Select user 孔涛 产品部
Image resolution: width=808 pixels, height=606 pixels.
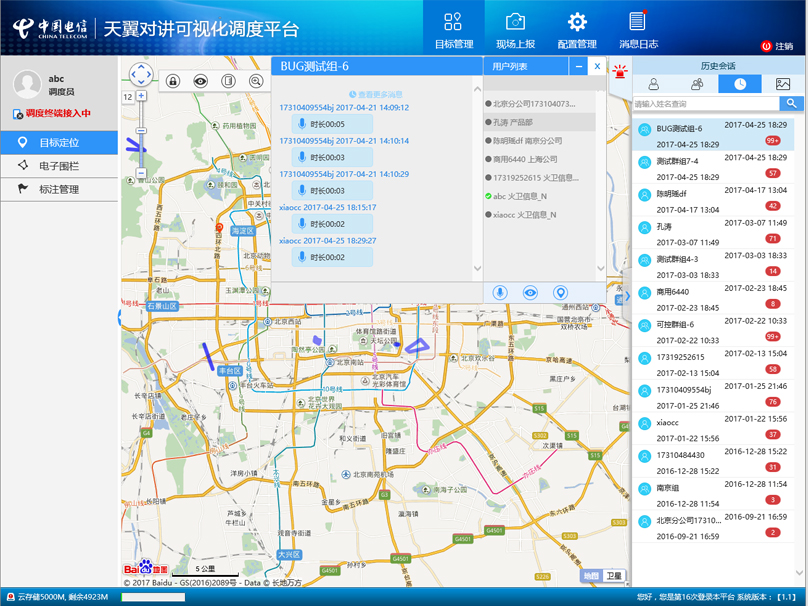[x=540, y=122]
